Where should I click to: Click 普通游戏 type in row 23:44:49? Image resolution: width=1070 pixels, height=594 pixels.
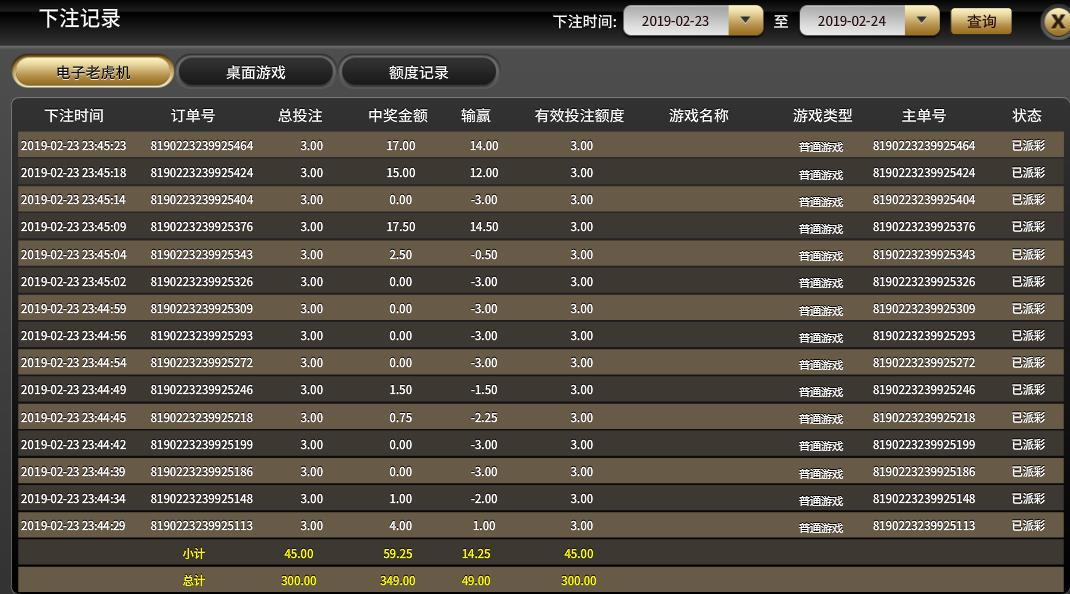point(821,391)
